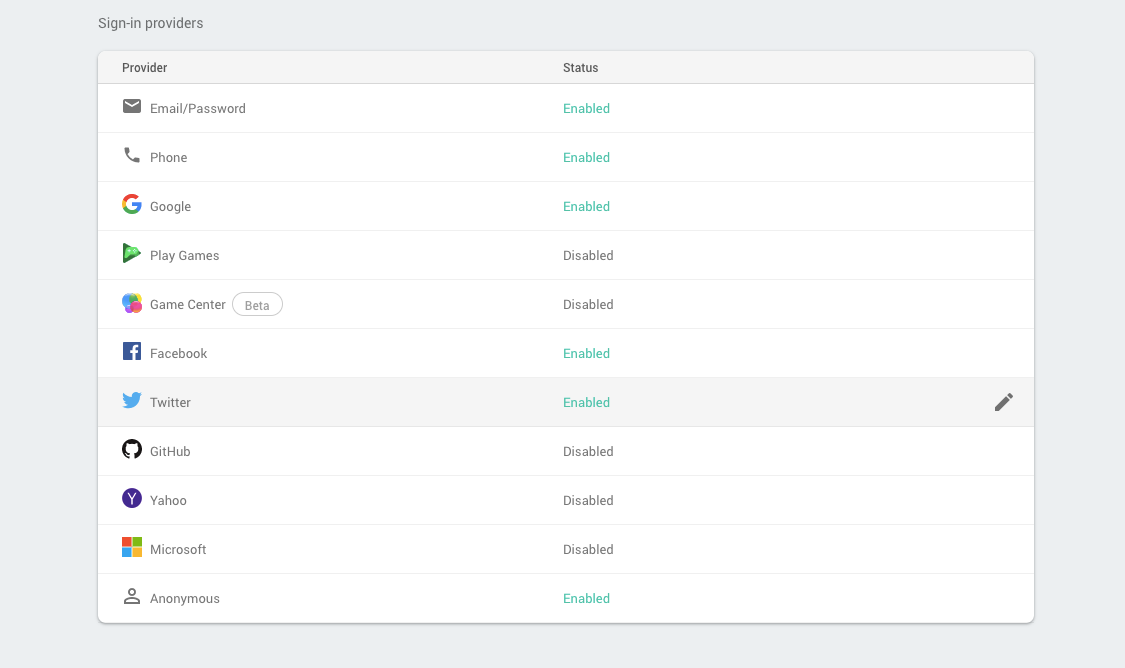The width and height of the screenshot is (1125, 668).
Task: Select the Twitter provider label
Action: point(170,403)
